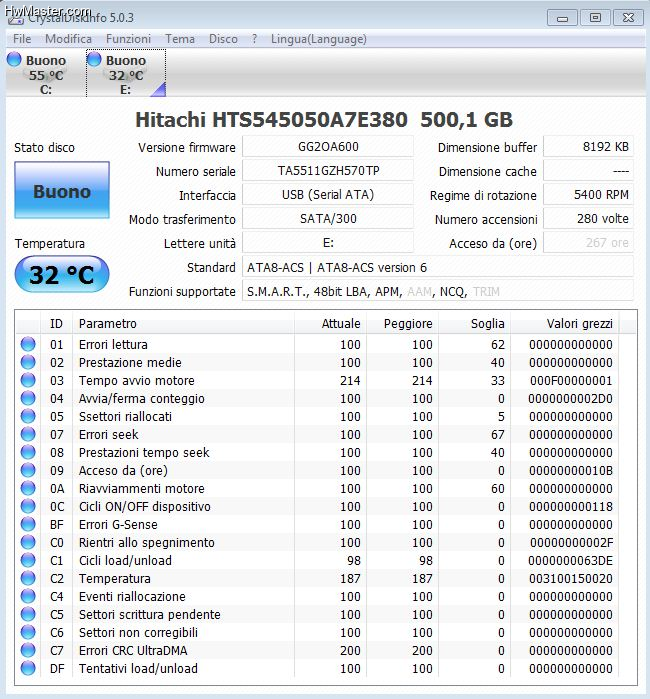
Task: Click the Valori grezzi column header
Action: [565, 324]
